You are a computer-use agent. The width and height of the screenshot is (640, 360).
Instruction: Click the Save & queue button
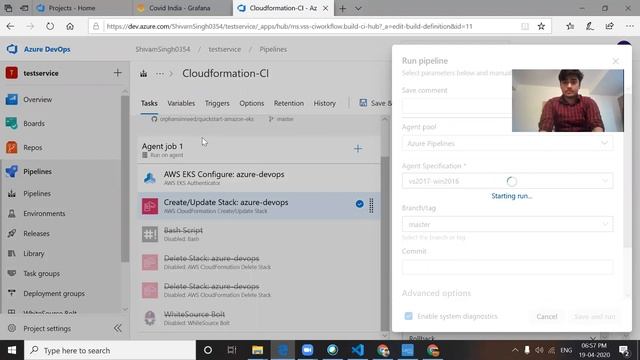375,103
